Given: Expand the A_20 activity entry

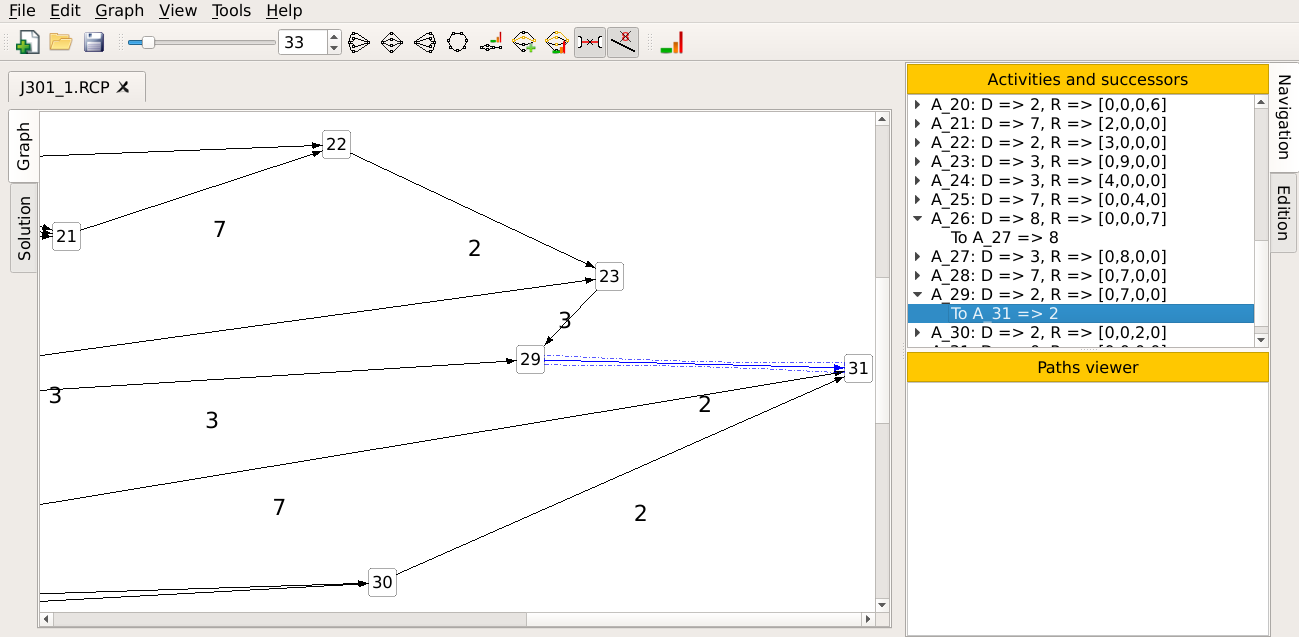Looking at the screenshot, I should click(x=917, y=105).
